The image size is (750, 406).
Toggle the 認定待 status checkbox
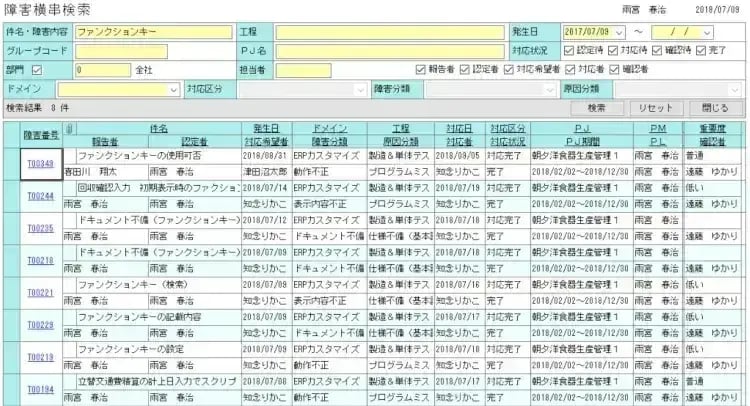[569, 51]
